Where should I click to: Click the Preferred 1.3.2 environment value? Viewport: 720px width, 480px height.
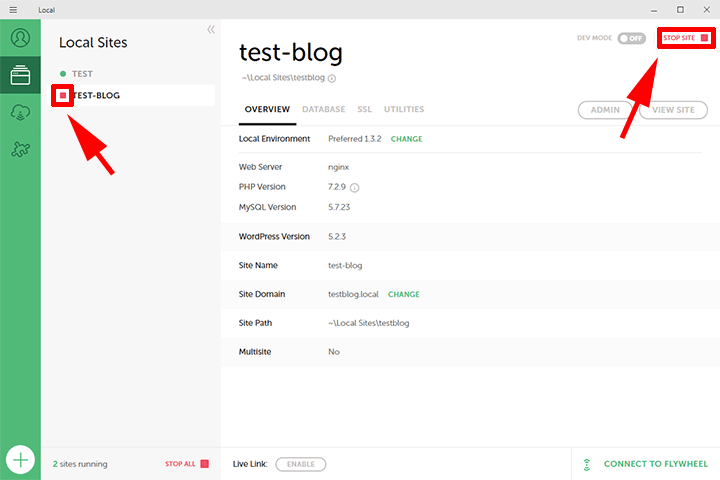pyautogui.click(x=354, y=139)
